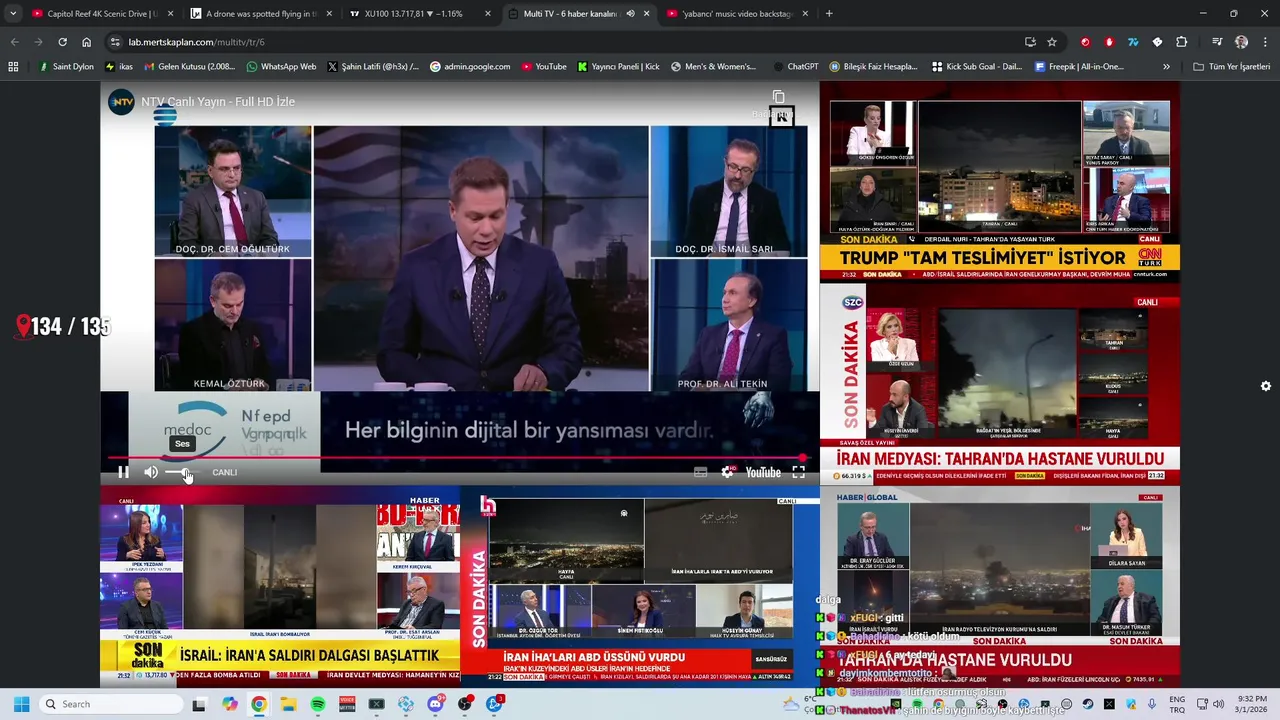
Task: Go forward in browser history
Action: 38,42
